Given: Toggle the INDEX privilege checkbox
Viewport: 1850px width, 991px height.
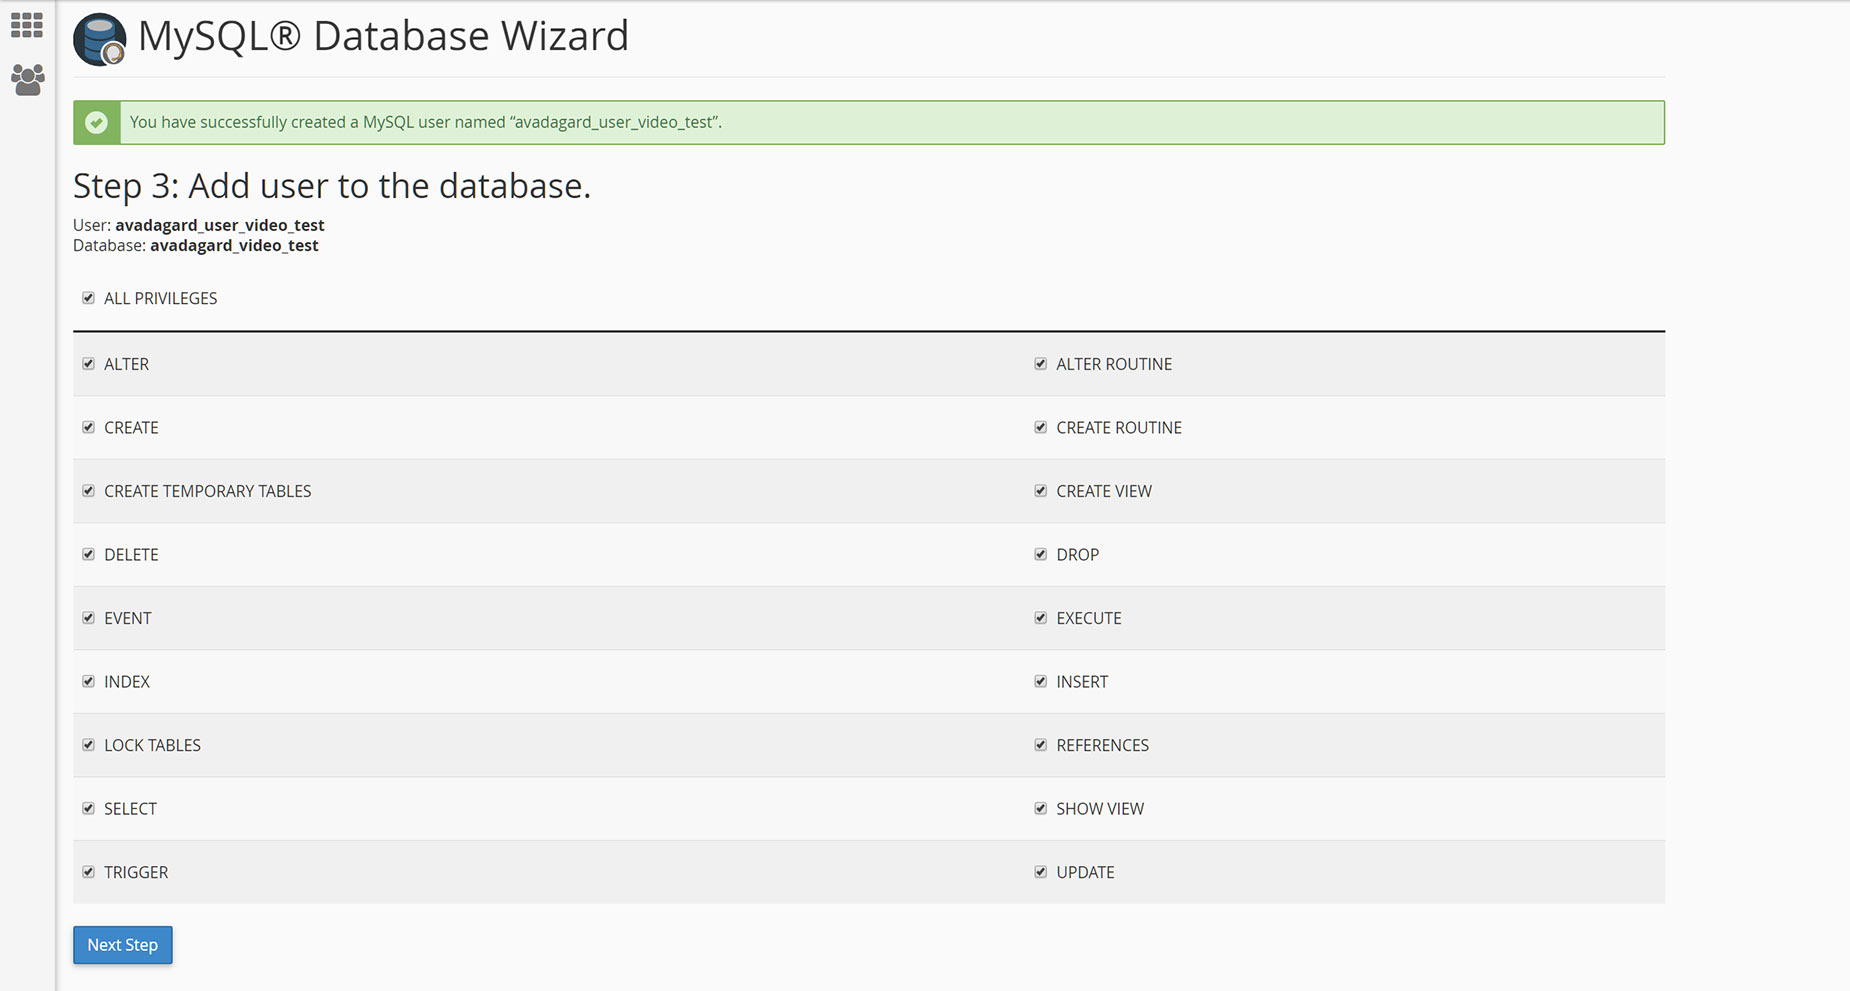Looking at the screenshot, I should point(88,681).
